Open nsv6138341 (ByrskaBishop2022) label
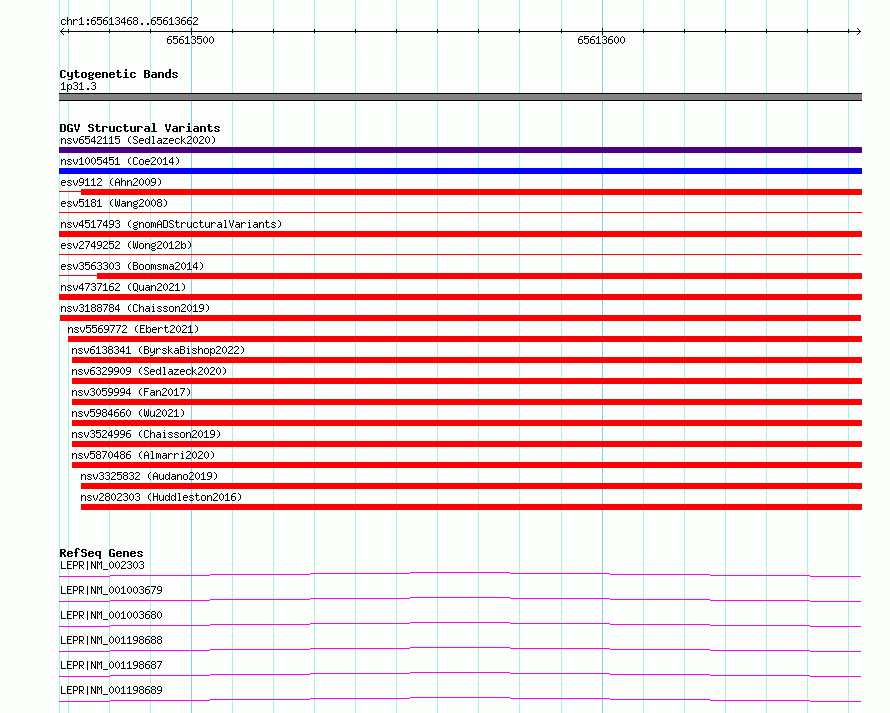The width and height of the screenshot is (890, 713). coord(158,350)
